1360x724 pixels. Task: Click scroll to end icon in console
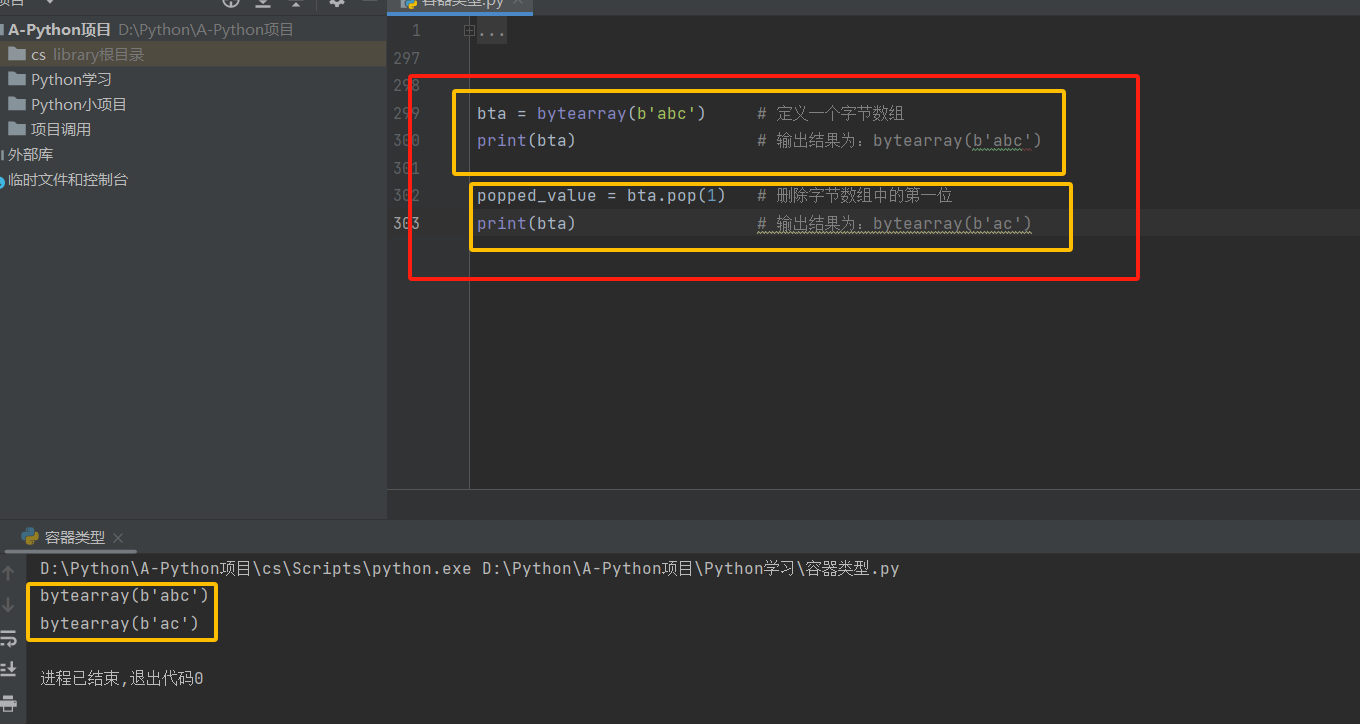9,669
